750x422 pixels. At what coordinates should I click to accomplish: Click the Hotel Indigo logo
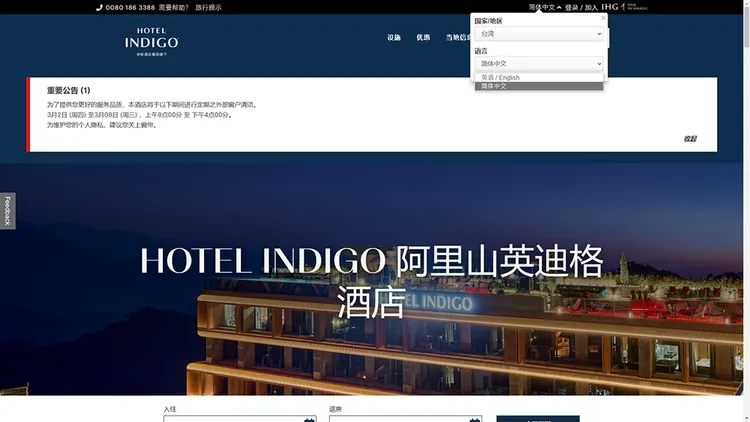[x=152, y=42]
